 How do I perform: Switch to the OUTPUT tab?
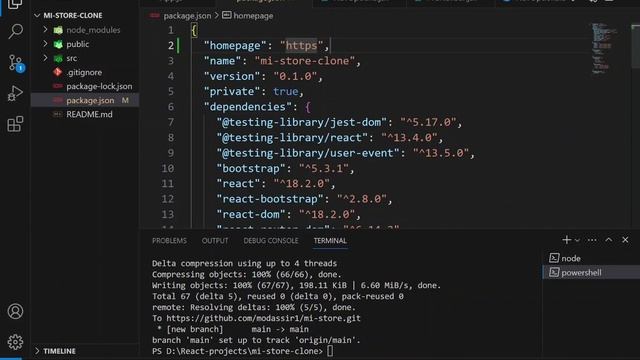(215, 241)
